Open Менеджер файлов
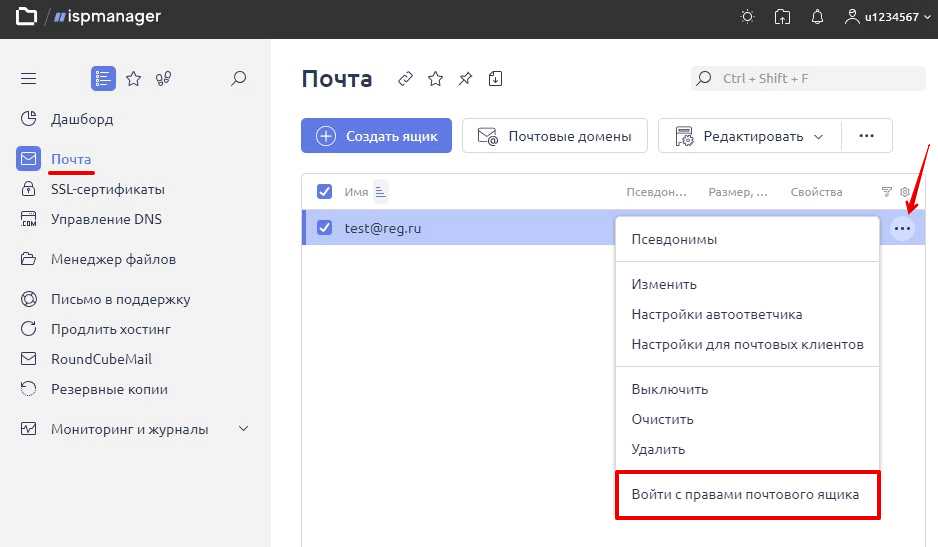 [x=113, y=259]
